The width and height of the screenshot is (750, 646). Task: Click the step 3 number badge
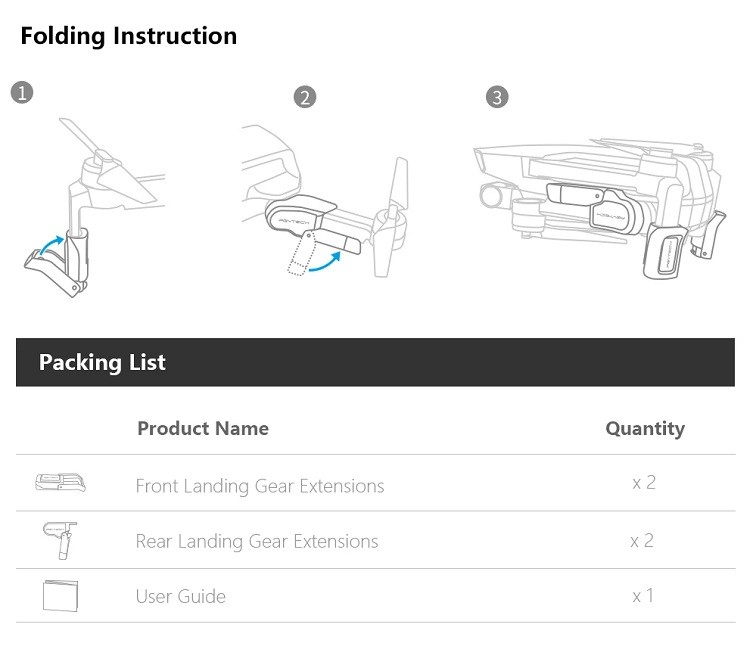pyautogui.click(x=497, y=97)
